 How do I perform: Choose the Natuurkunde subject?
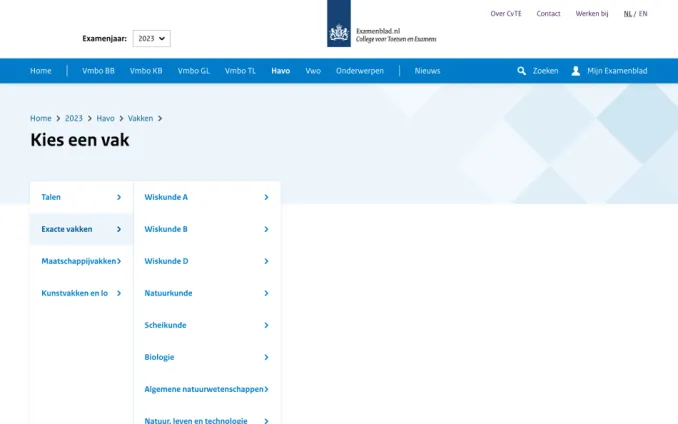206,293
